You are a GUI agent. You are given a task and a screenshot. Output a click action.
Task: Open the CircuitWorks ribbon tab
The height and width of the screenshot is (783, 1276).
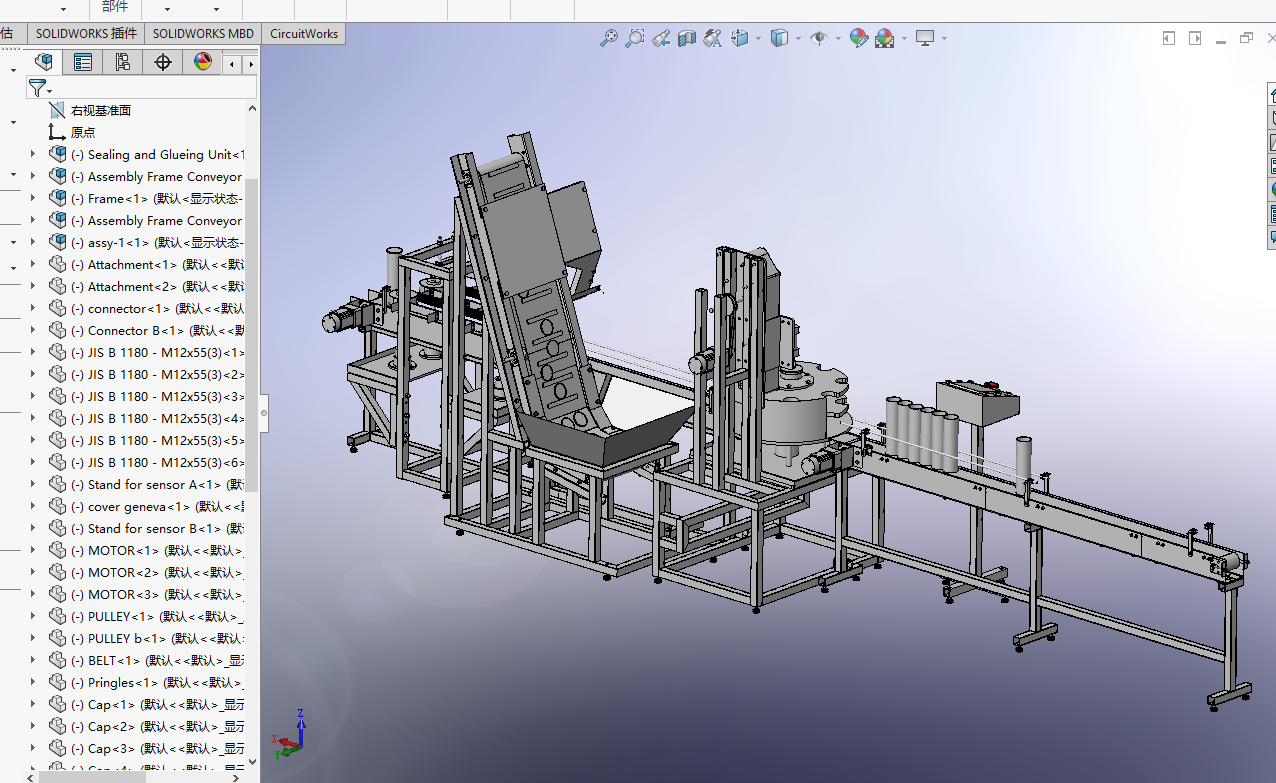[x=304, y=33]
